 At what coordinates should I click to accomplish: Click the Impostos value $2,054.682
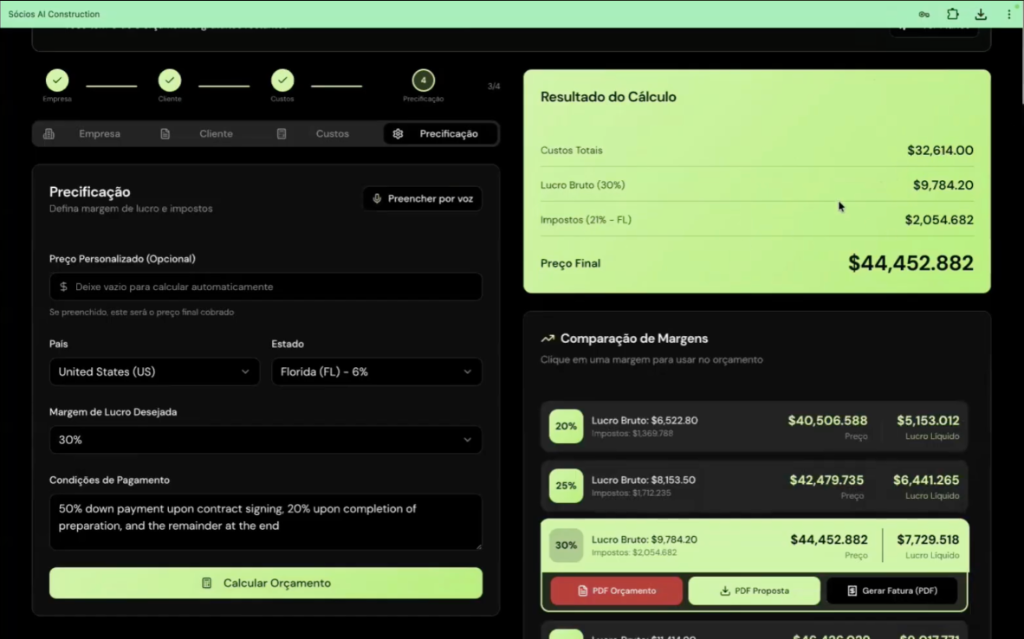tap(939, 220)
